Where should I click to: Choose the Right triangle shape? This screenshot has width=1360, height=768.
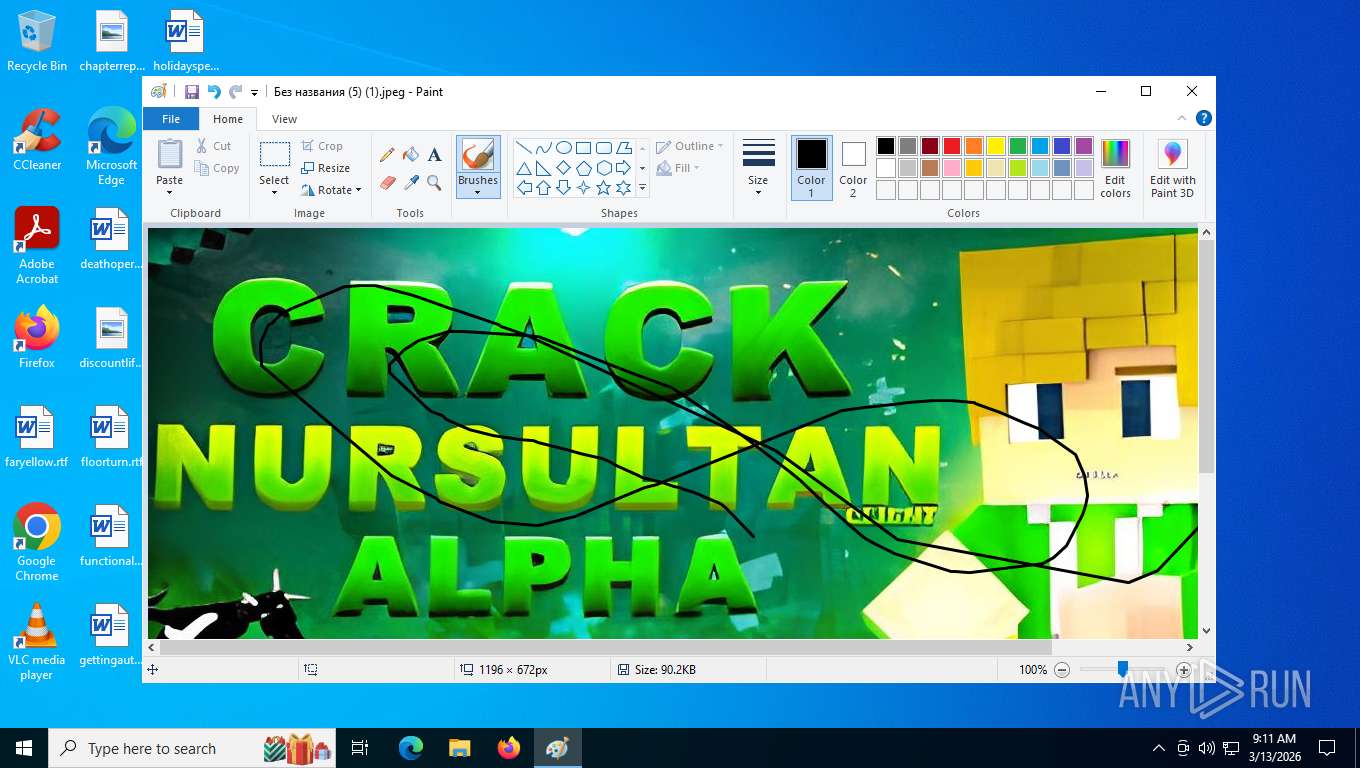544,167
